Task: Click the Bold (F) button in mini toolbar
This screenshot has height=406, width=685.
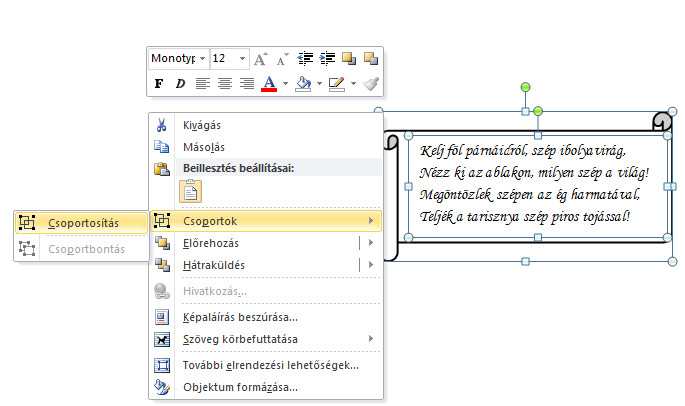Action: (x=159, y=83)
